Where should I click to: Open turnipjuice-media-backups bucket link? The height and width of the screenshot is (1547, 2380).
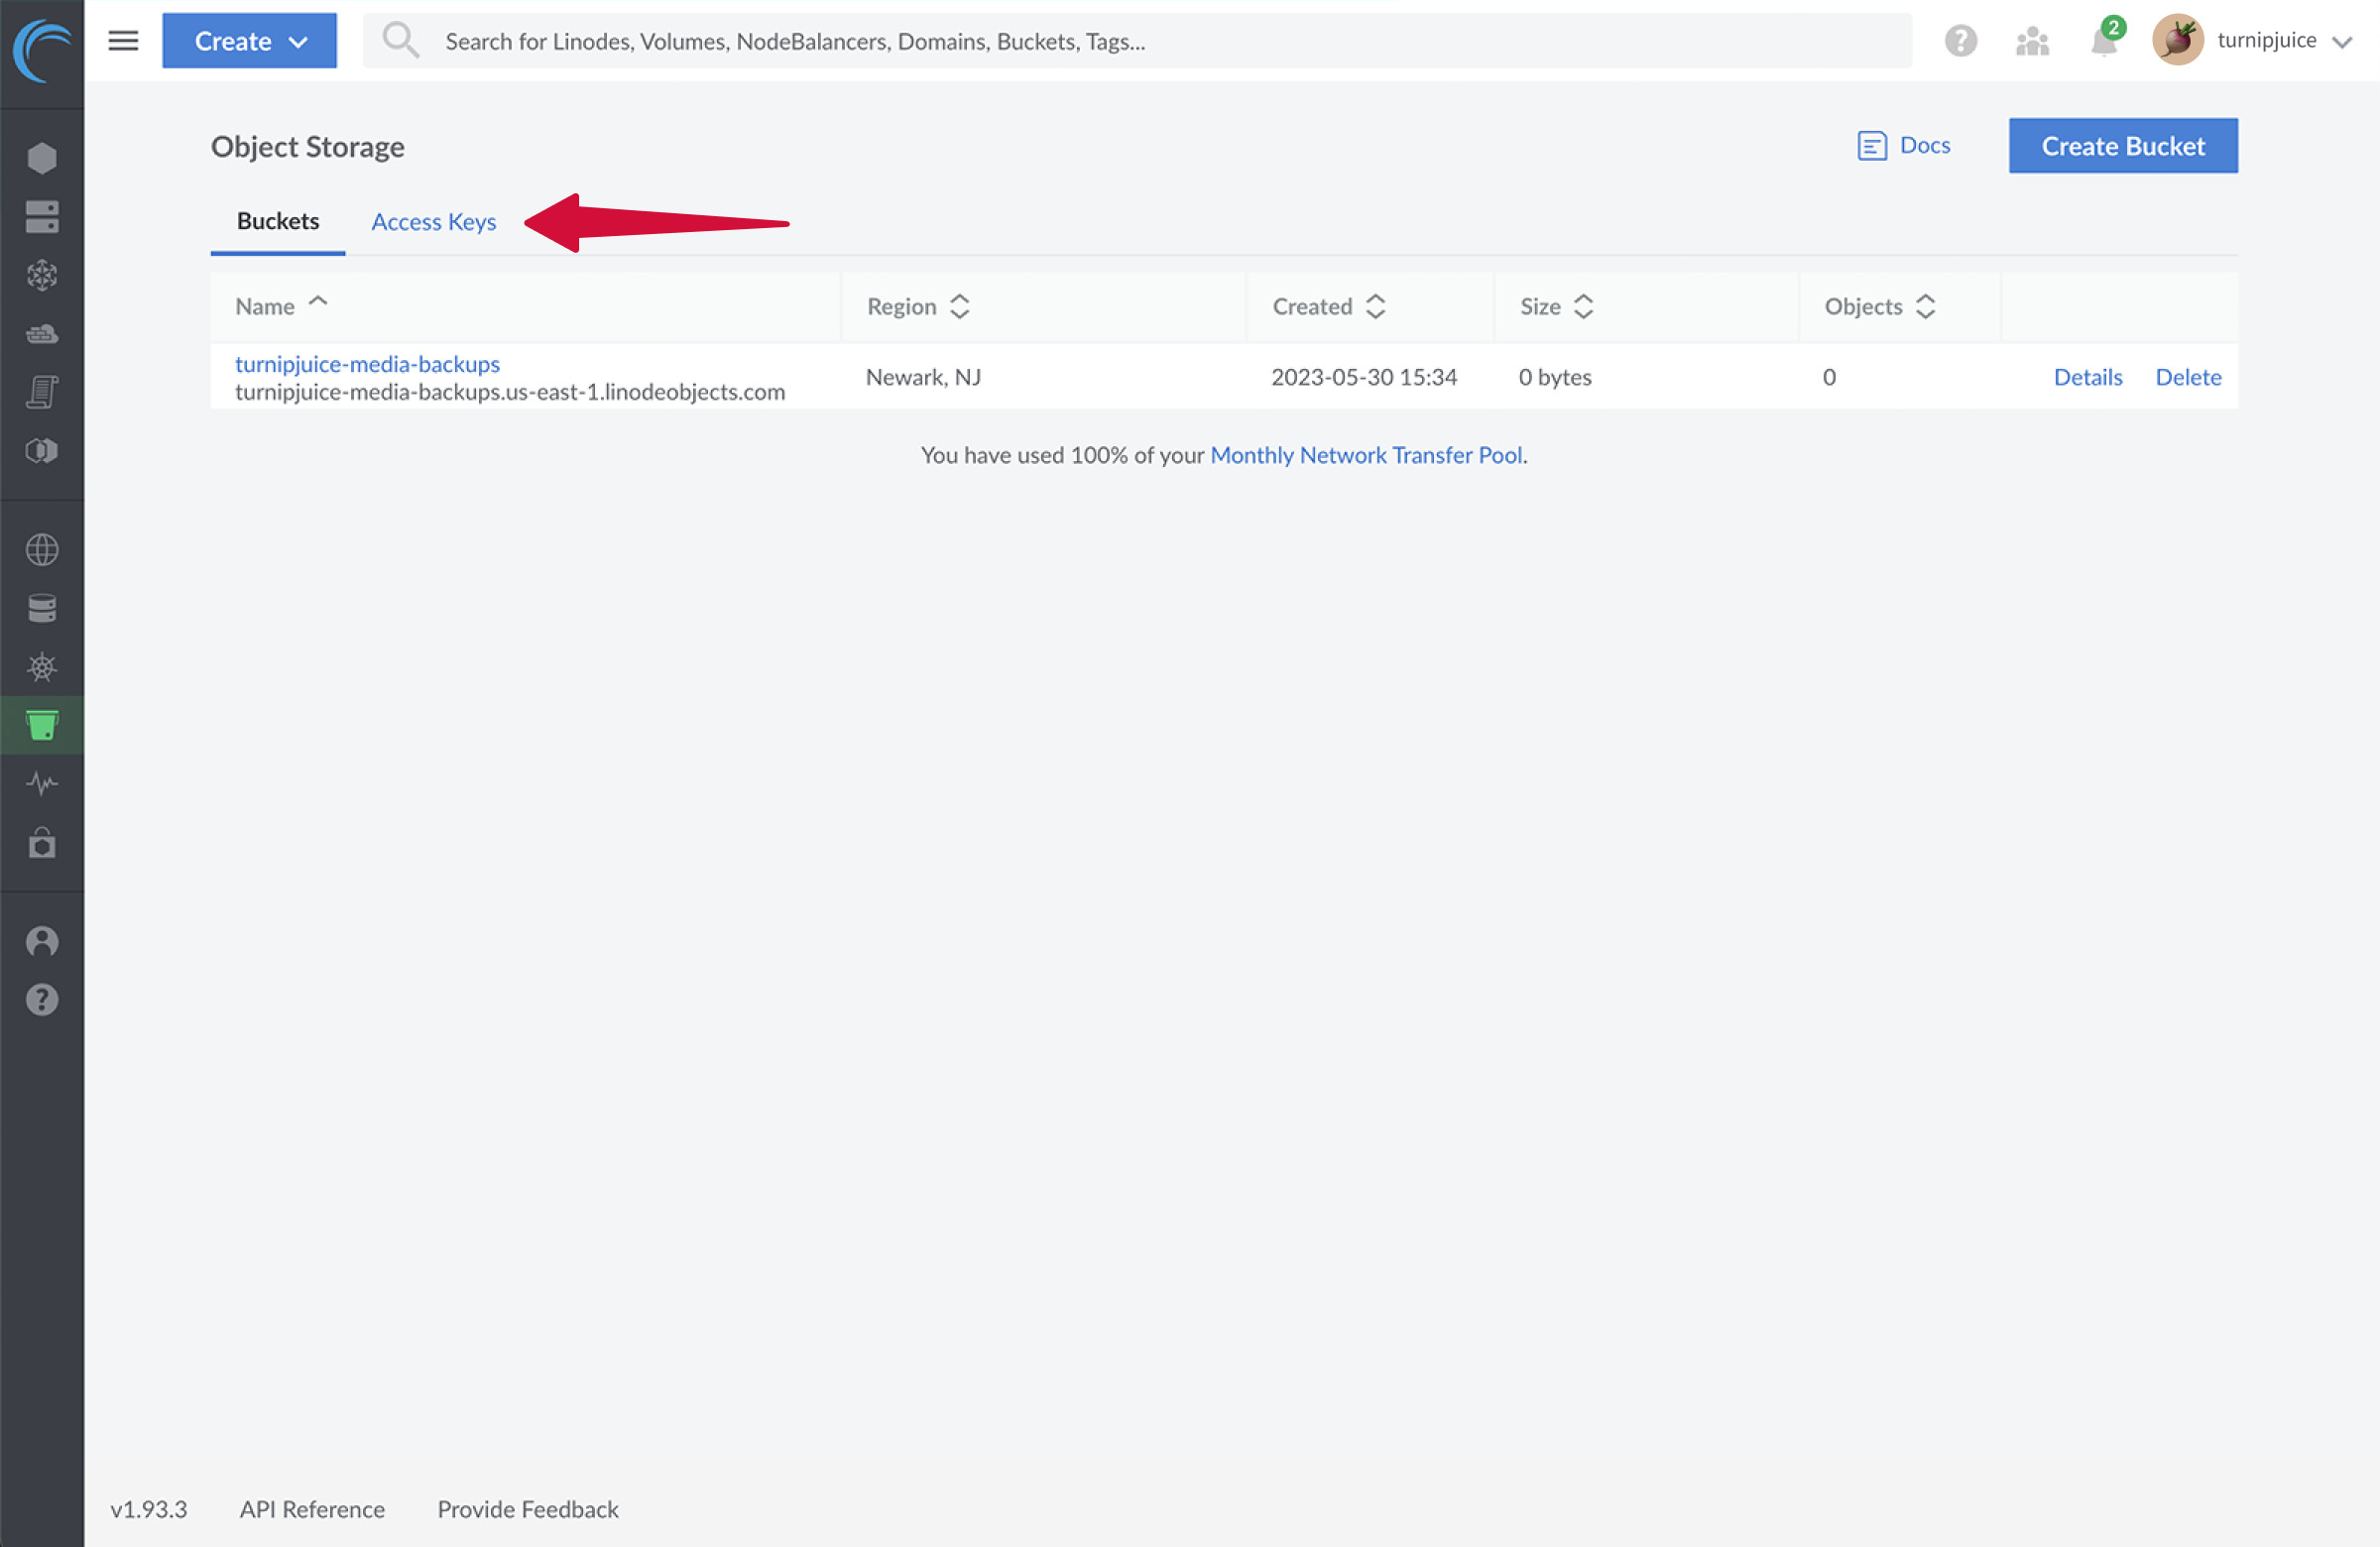(367, 364)
